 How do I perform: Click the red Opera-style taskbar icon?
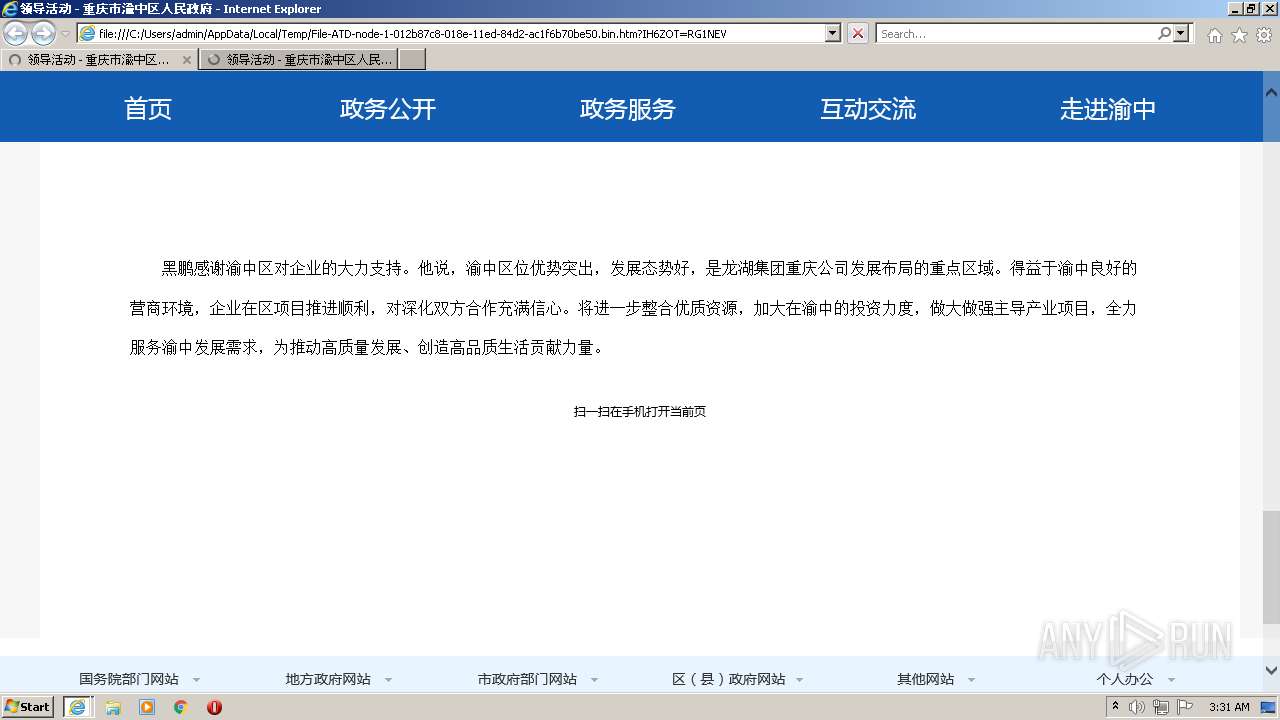[x=214, y=707]
